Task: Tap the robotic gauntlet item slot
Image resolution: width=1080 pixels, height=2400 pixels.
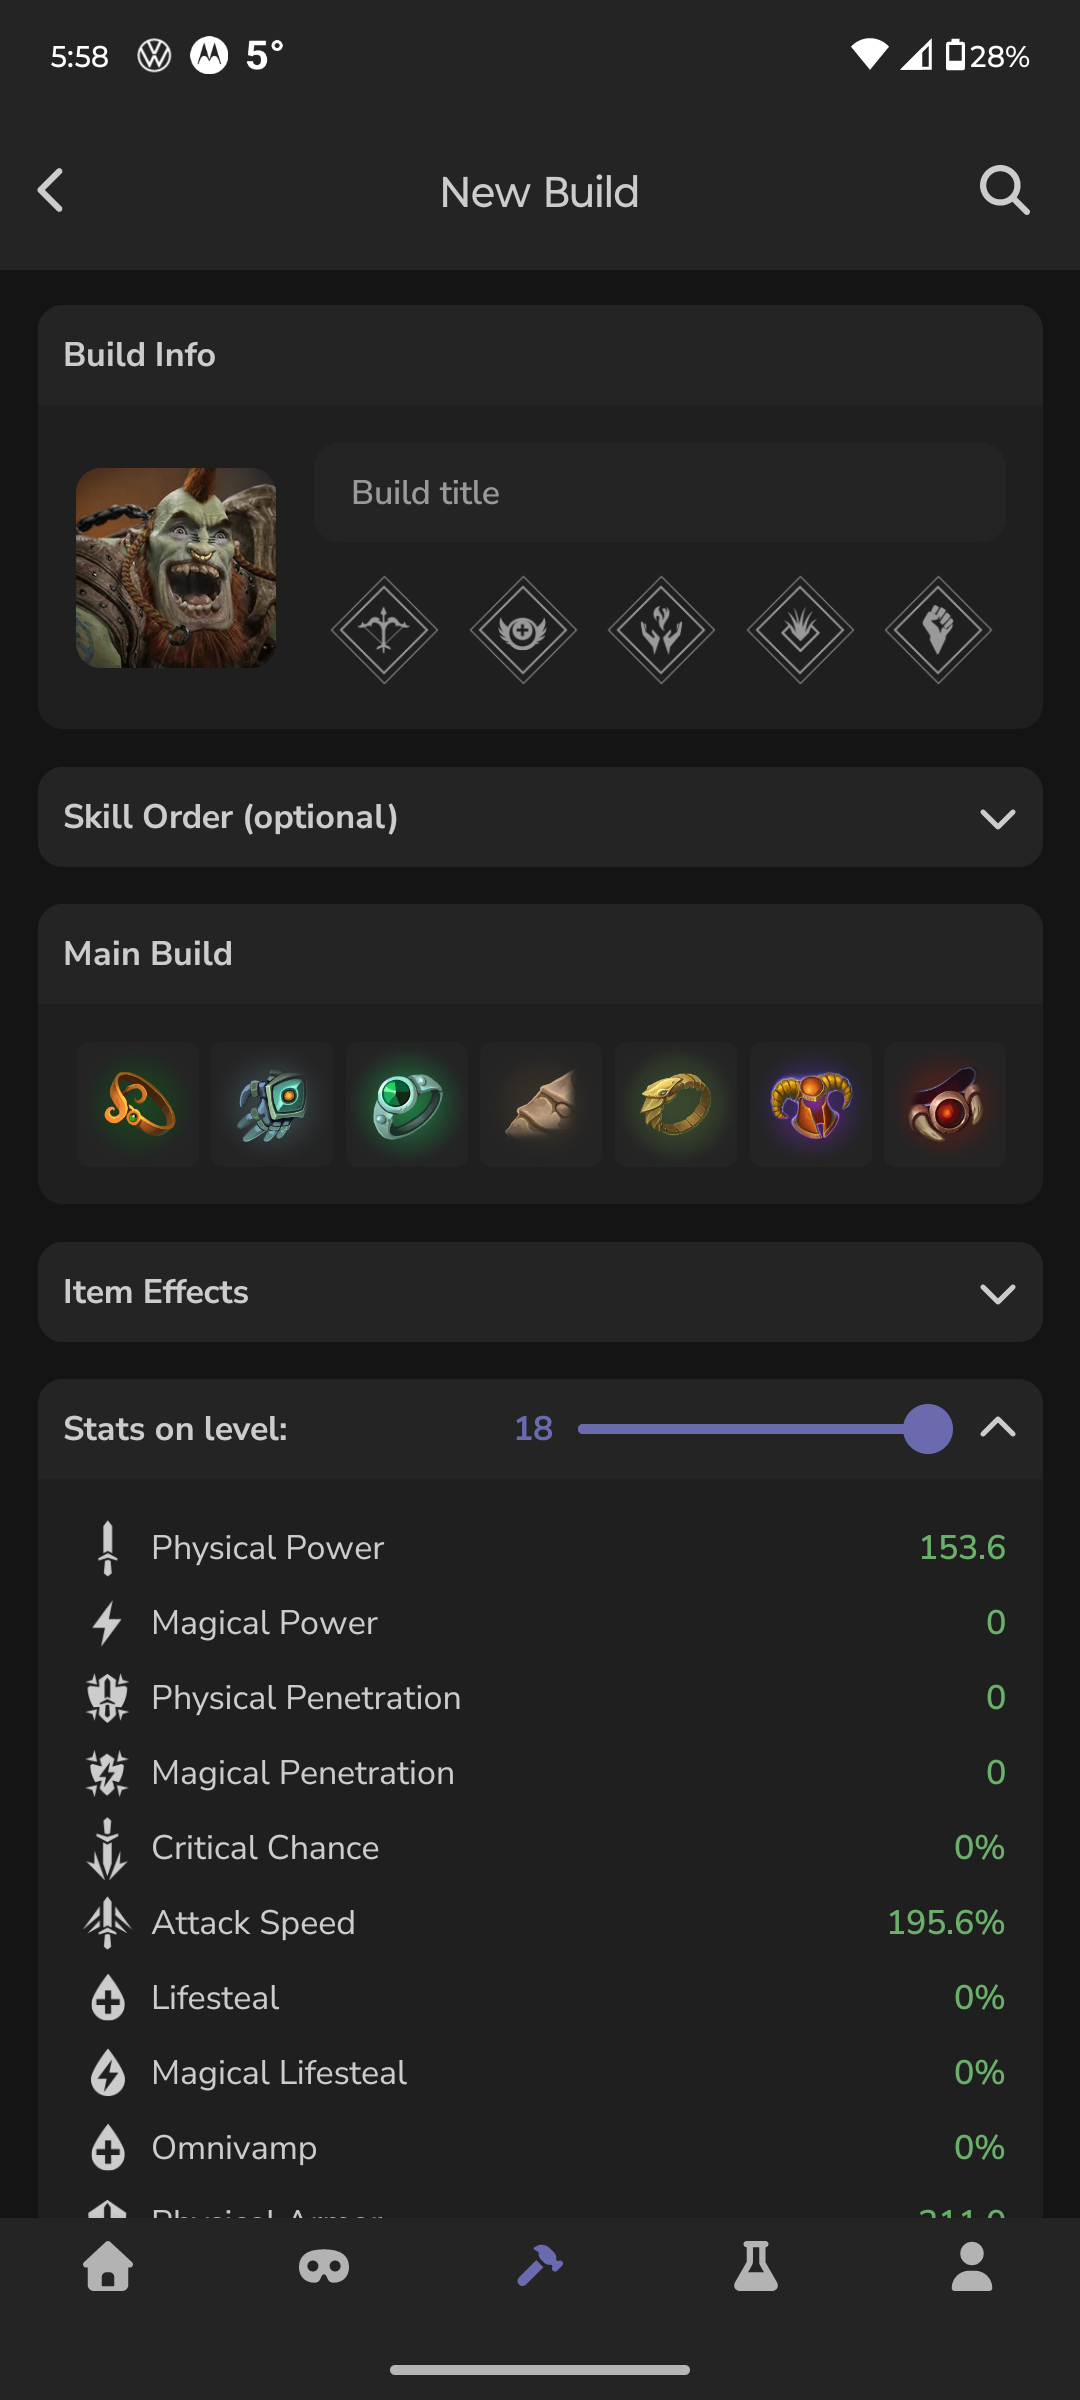Action: coord(272,1104)
